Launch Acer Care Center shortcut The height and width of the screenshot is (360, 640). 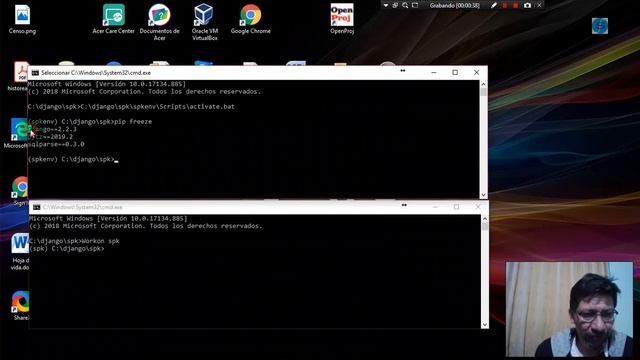(x=113, y=19)
